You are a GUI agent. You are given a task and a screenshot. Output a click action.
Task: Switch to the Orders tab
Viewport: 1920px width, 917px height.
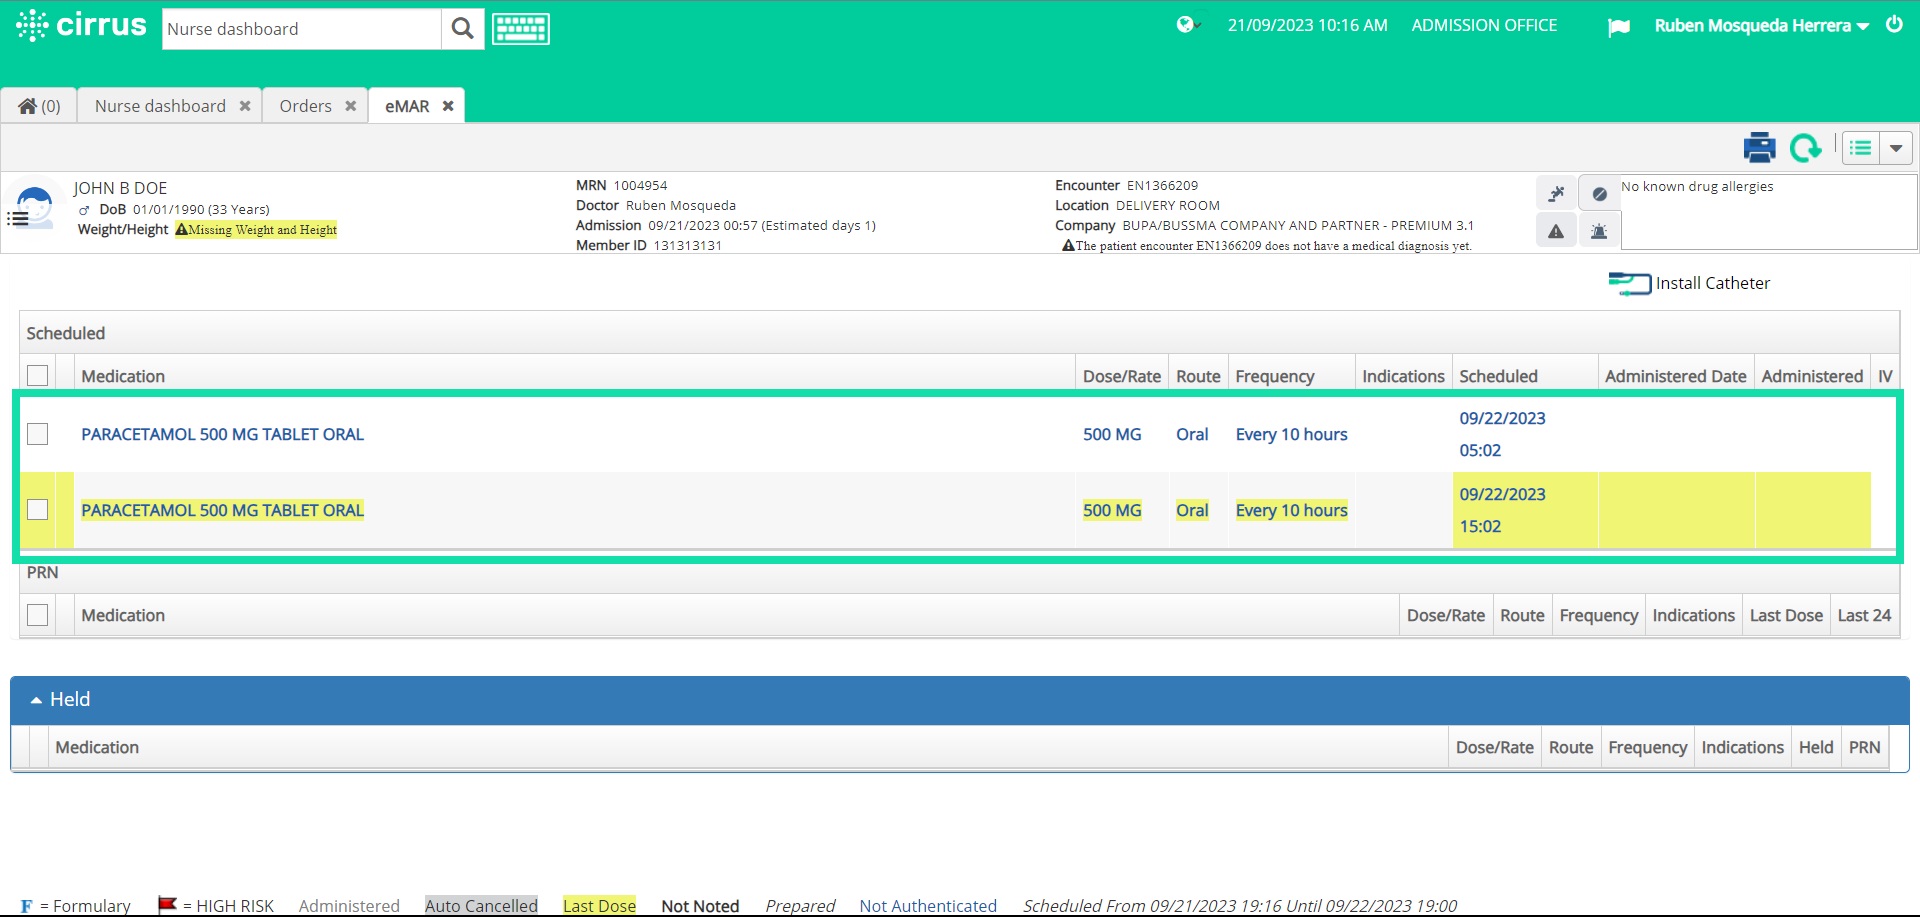[305, 105]
